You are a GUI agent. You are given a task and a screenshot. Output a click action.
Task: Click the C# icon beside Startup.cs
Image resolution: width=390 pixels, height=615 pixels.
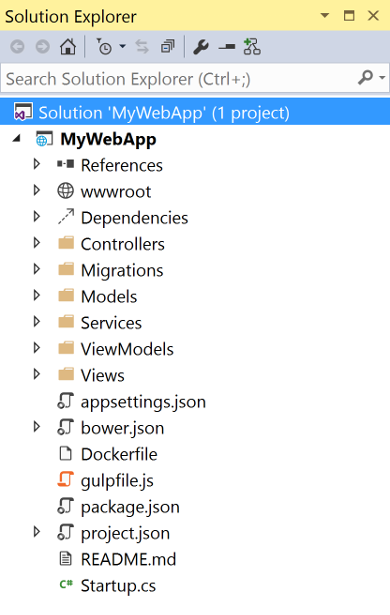coord(66,584)
